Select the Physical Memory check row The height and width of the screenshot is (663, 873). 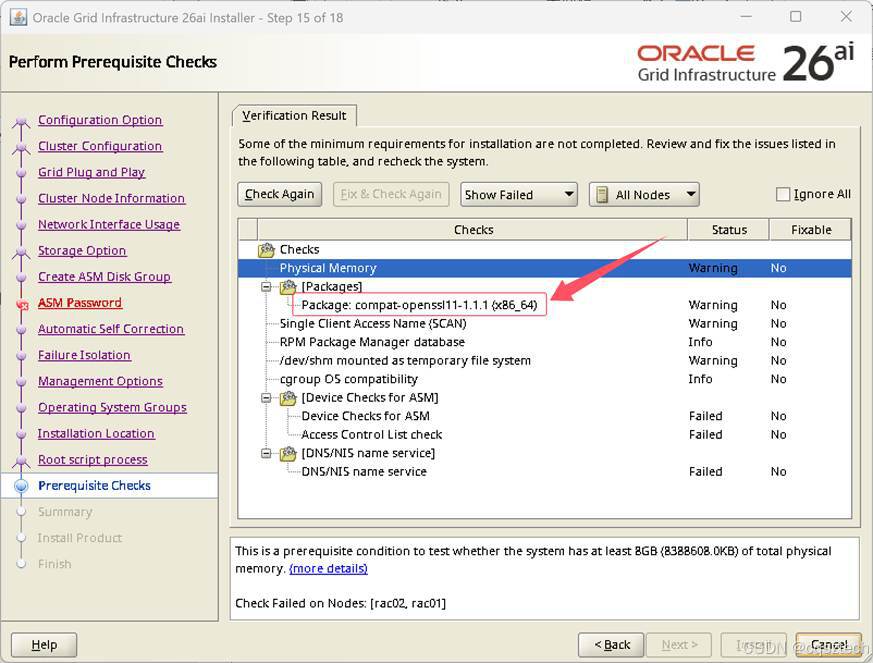point(545,268)
